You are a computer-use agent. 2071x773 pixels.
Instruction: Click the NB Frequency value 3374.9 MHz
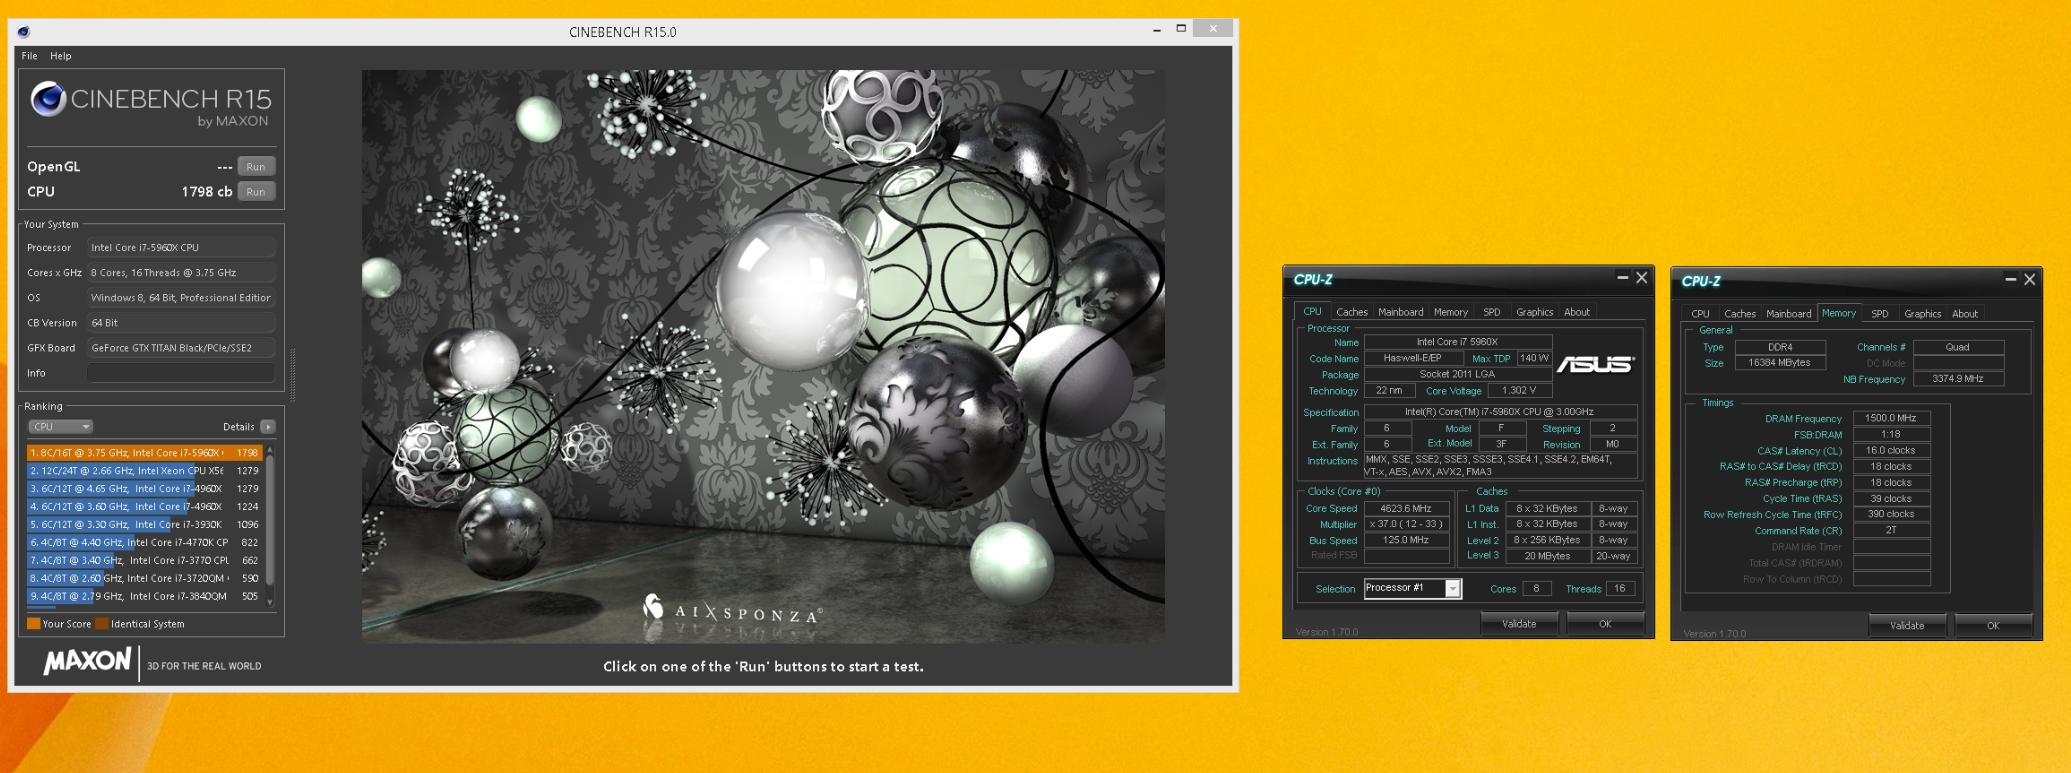click(1958, 379)
